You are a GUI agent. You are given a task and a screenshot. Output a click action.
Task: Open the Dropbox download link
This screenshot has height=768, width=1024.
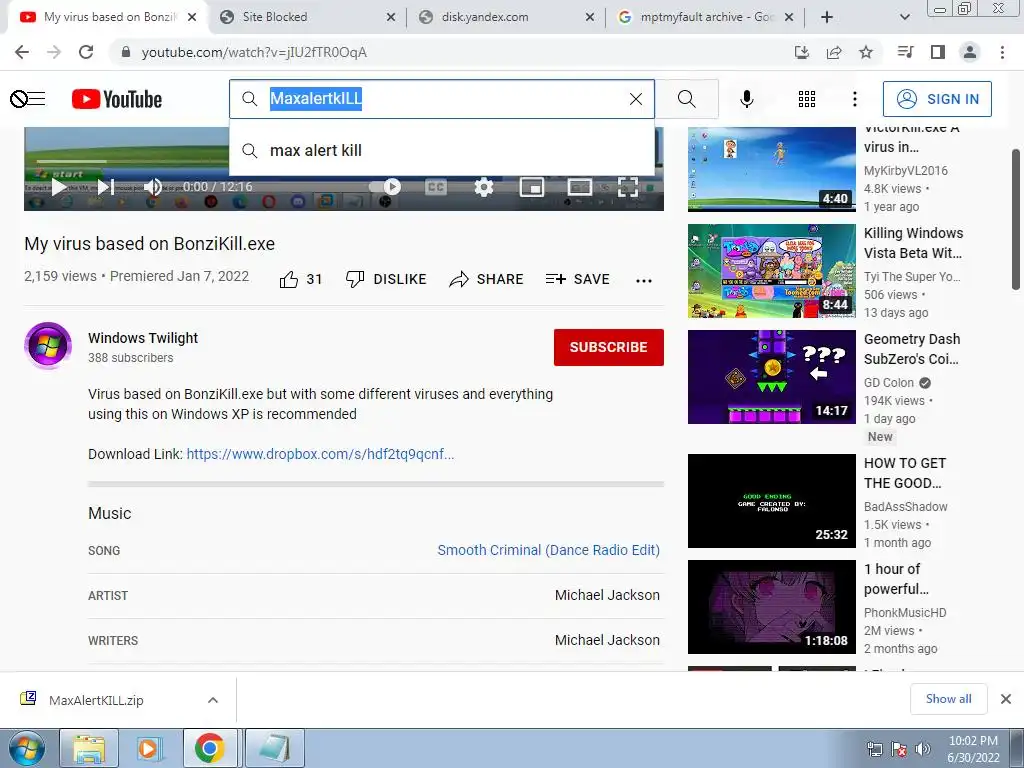(320, 454)
